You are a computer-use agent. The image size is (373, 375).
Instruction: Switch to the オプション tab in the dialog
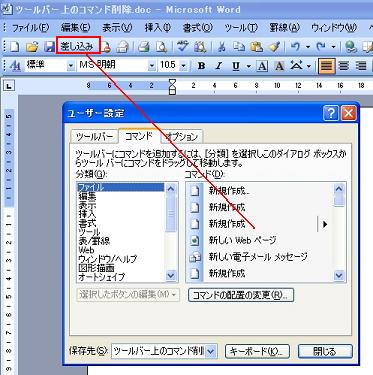[x=182, y=137]
